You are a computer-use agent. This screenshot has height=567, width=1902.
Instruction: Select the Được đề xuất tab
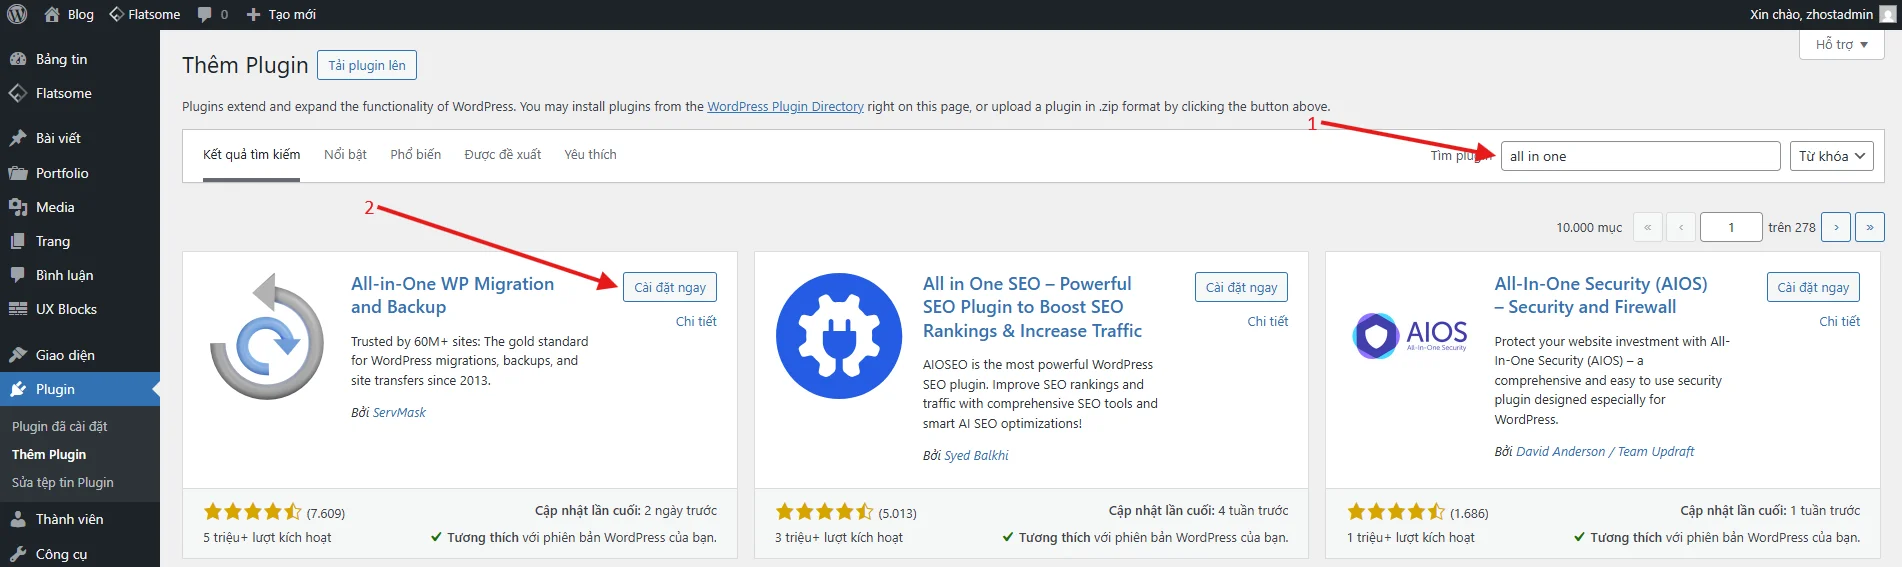click(502, 154)
